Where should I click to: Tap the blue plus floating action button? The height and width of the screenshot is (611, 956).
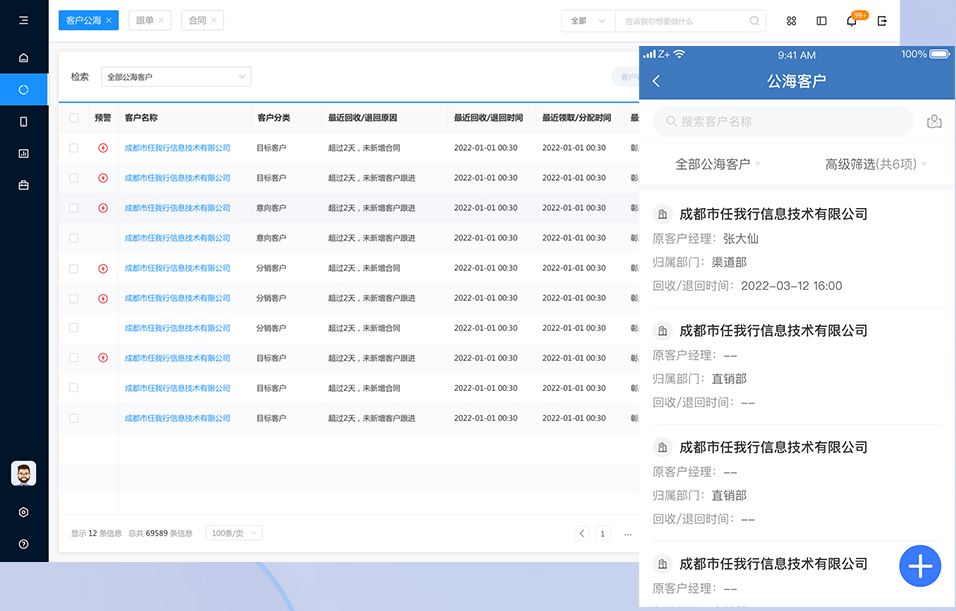pos(919,566)
